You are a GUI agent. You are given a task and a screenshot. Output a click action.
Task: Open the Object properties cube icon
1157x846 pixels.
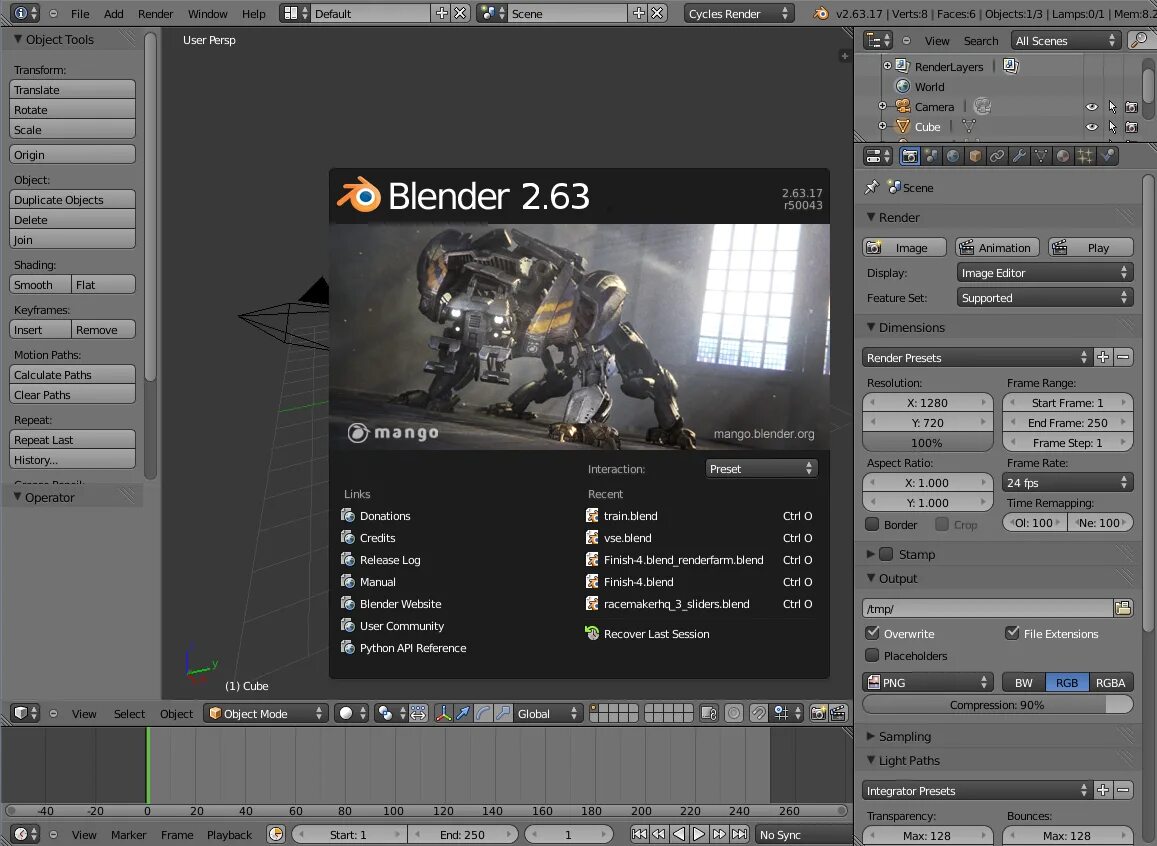tap(975, 156)
